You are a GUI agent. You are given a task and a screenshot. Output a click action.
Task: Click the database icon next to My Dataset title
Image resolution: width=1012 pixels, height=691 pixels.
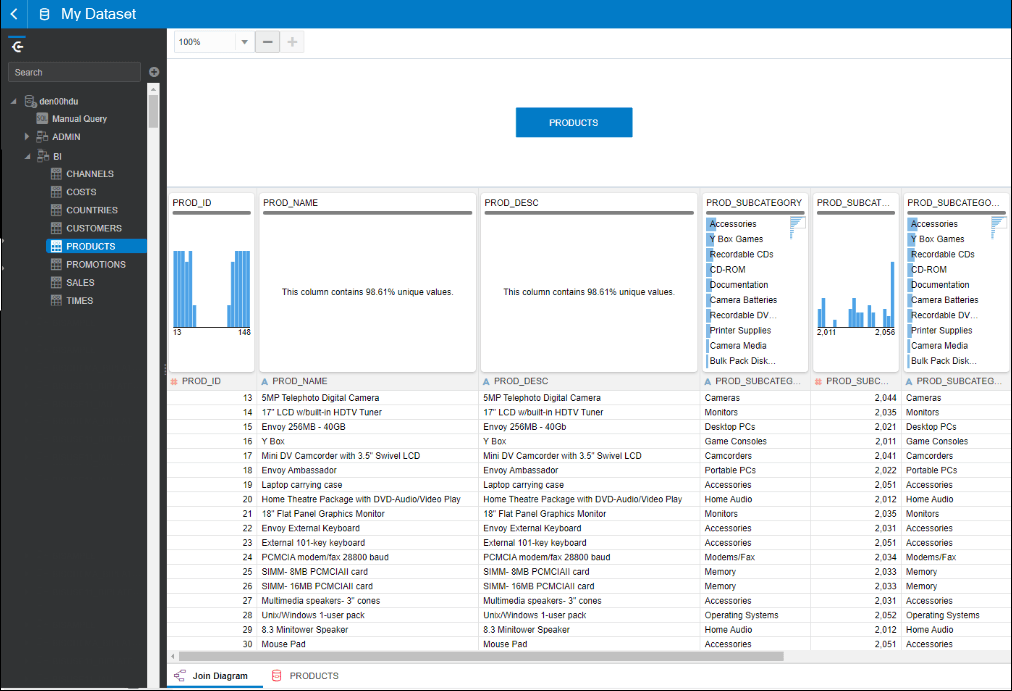[42, 14]
